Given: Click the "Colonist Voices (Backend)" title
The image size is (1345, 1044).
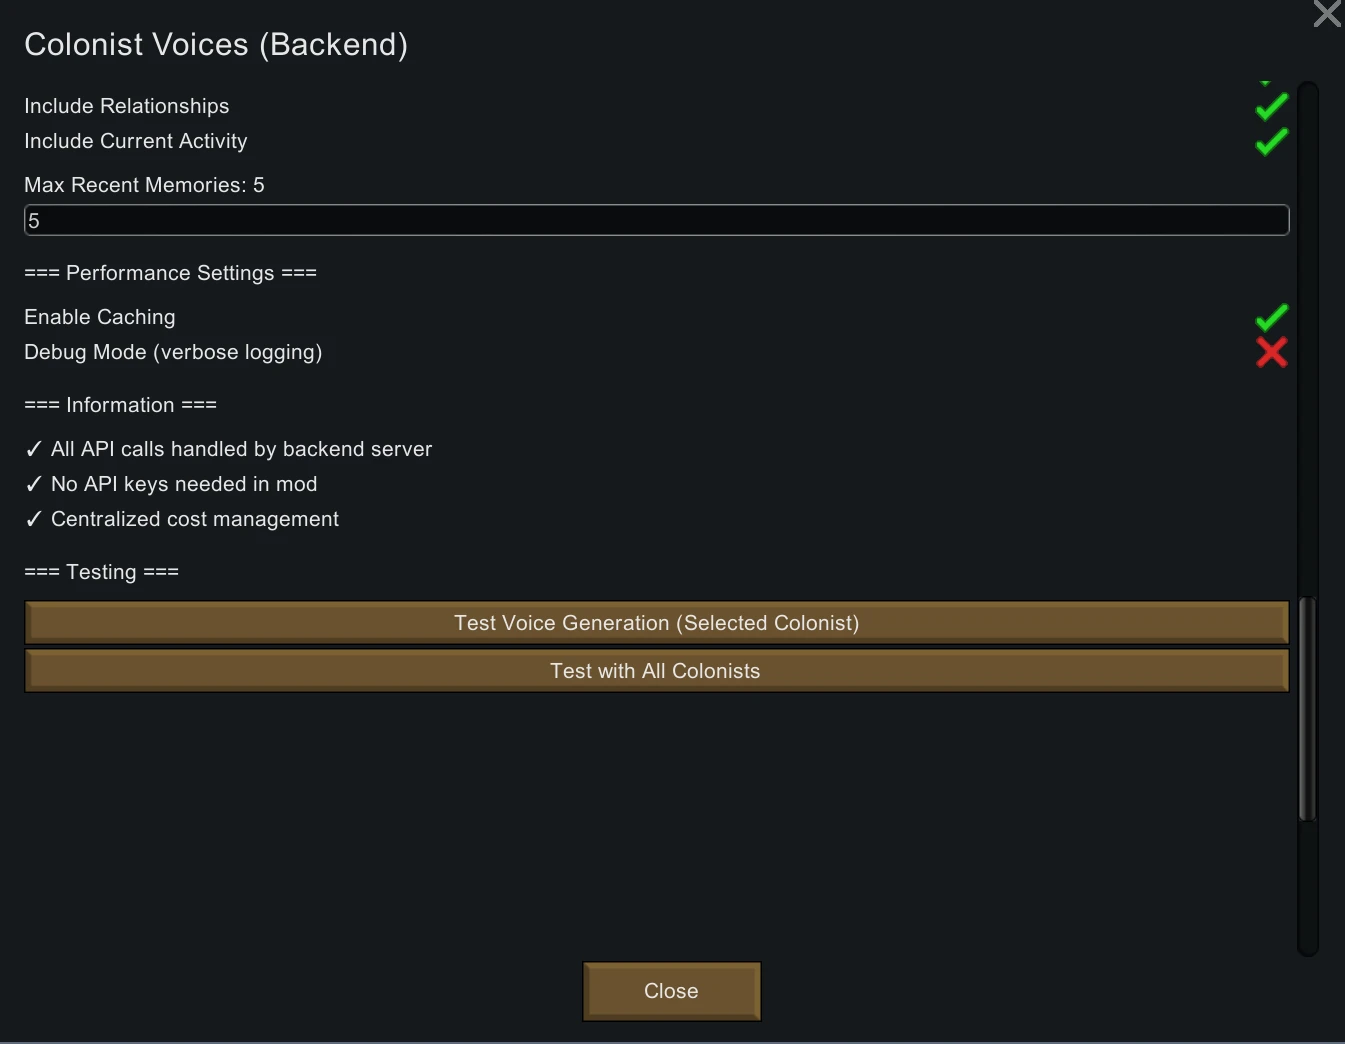Looking at the screenshot, I should 216,45.
